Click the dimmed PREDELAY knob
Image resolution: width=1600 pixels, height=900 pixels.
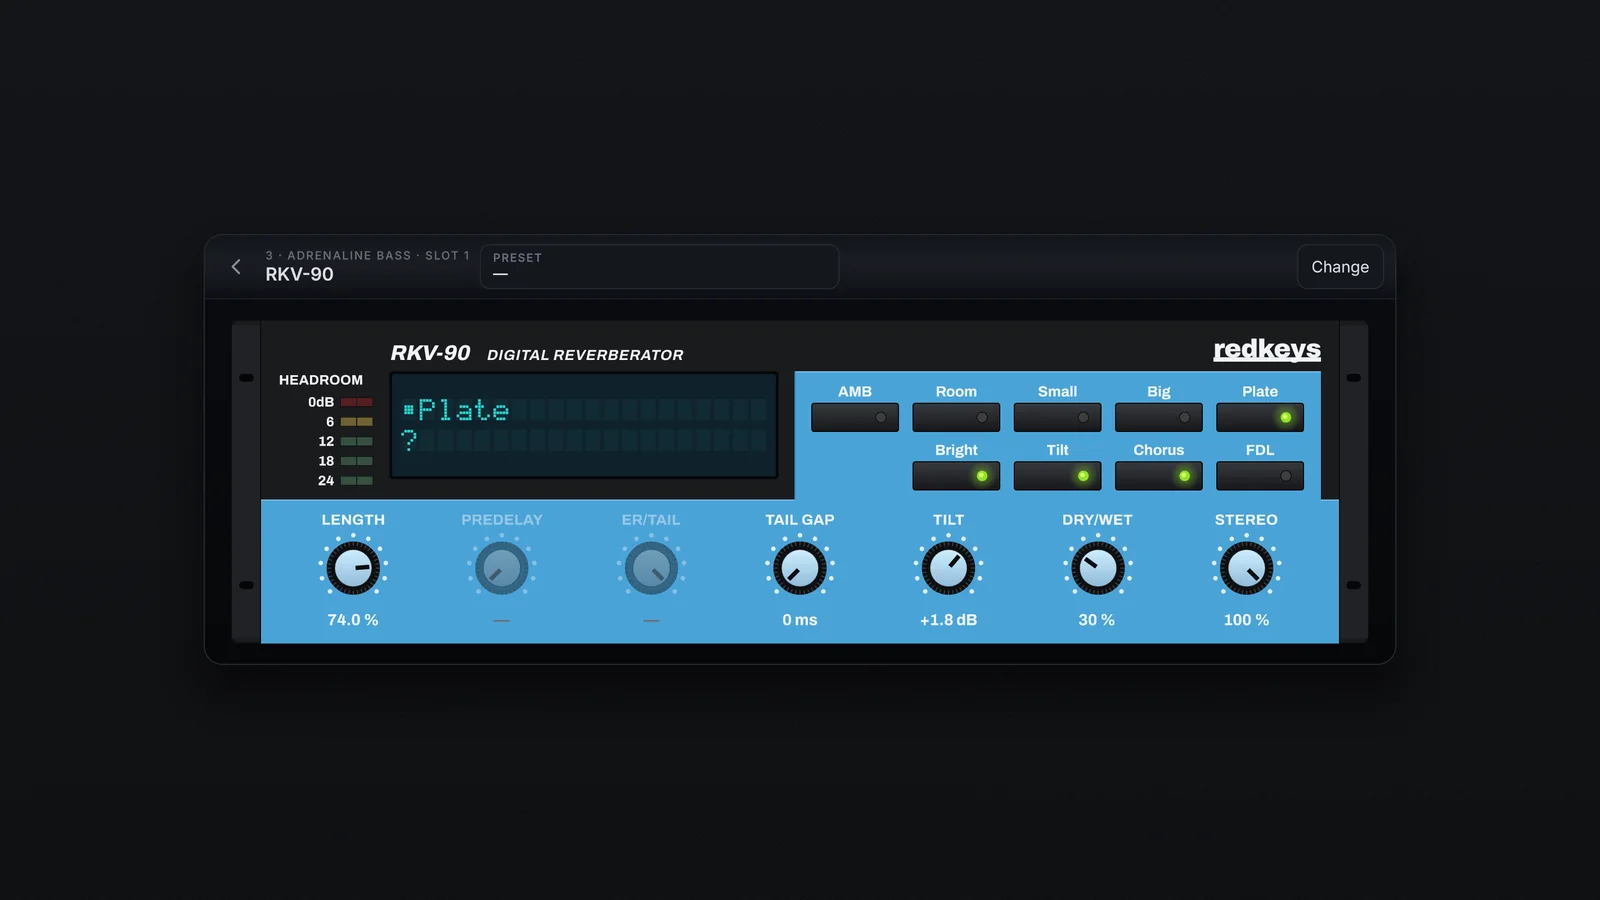[502, 568]
